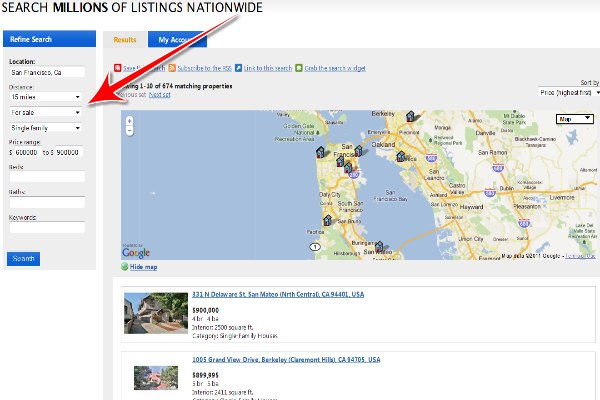Click house marker near San Mateo on map

point(379,246)
